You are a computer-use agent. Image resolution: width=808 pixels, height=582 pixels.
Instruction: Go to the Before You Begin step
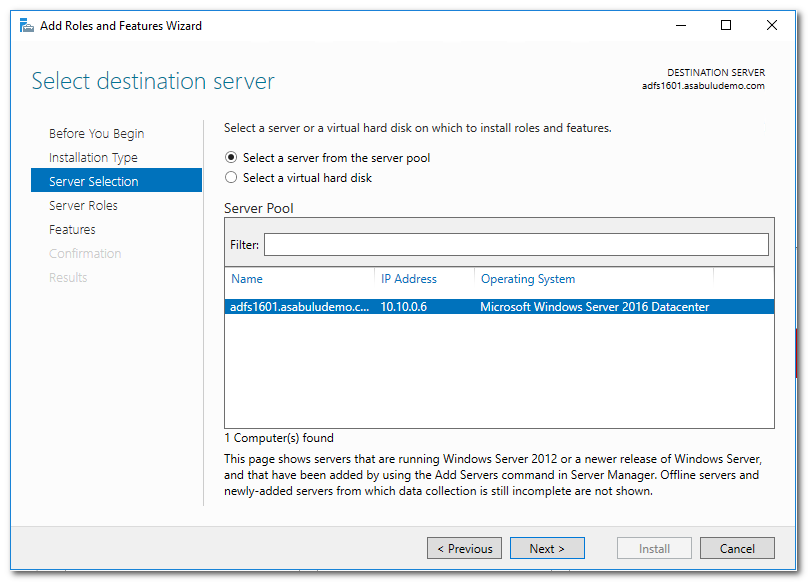pyautogui.click(x=96, y=134)
